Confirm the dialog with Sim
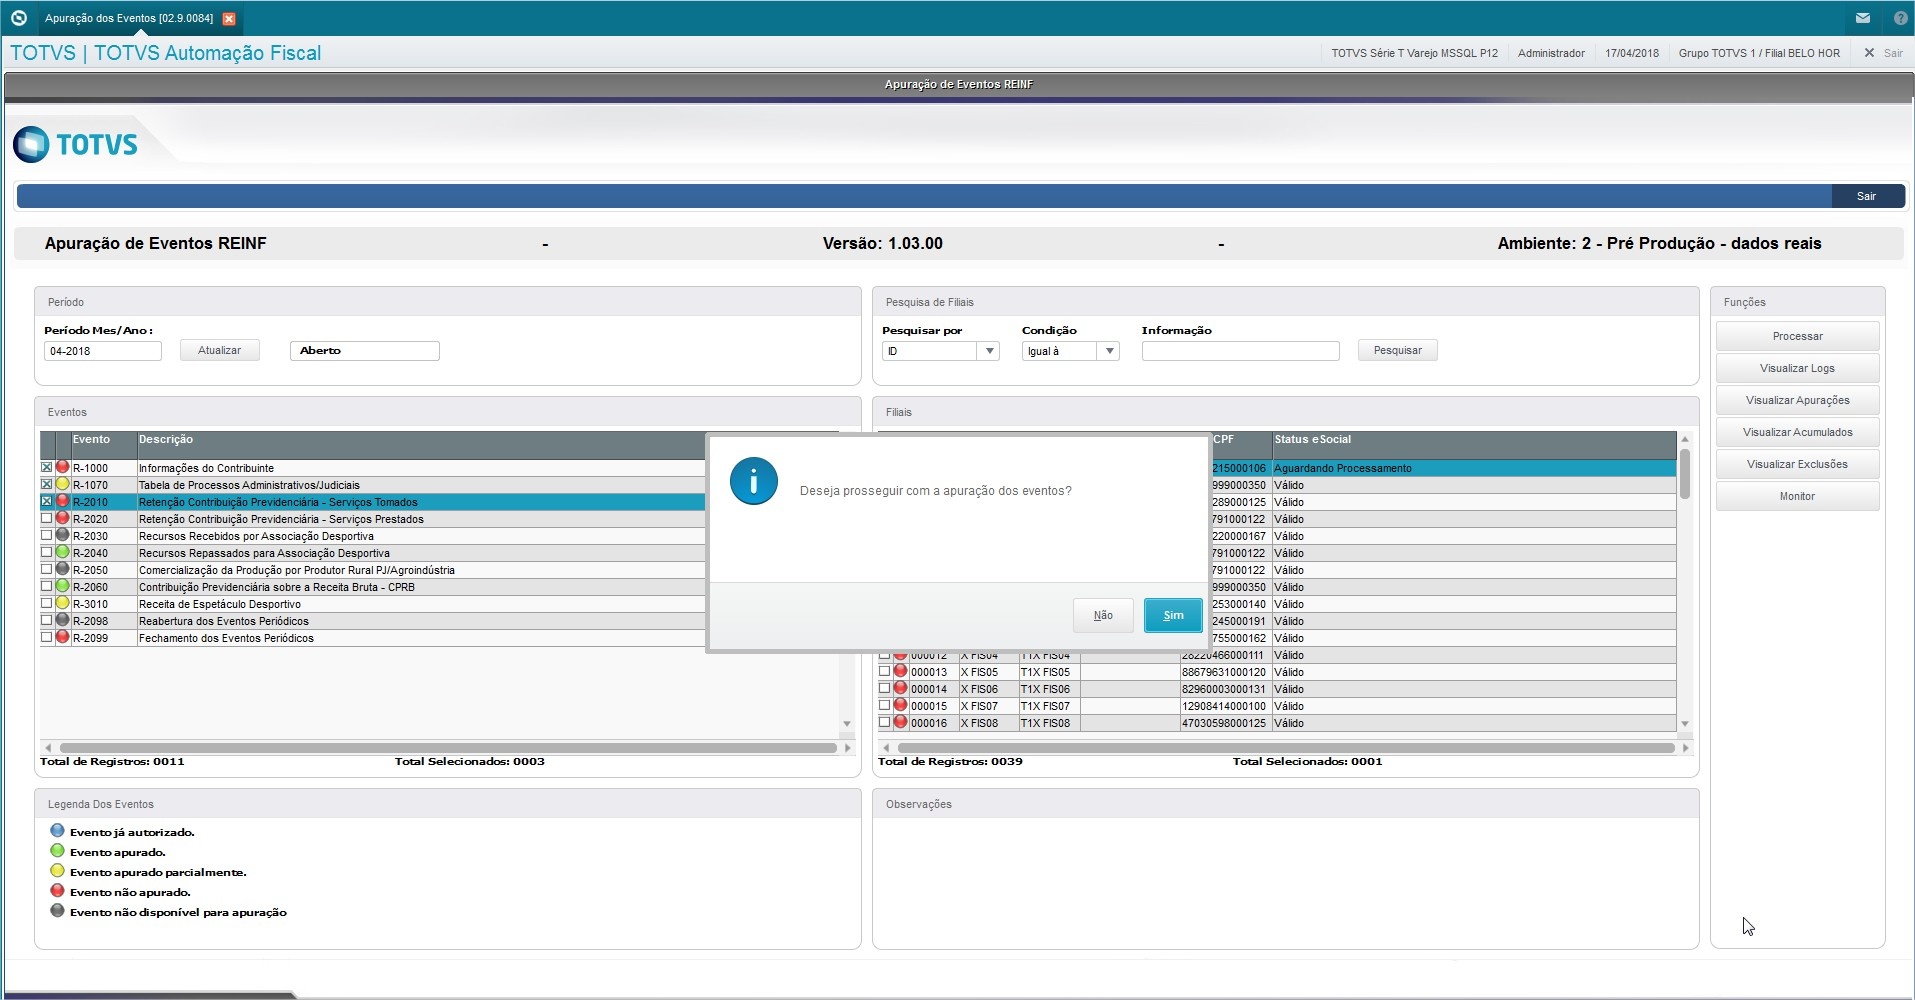Image resolution: width=1915 pixels, height=1000 pixels. click(1173, 615)
